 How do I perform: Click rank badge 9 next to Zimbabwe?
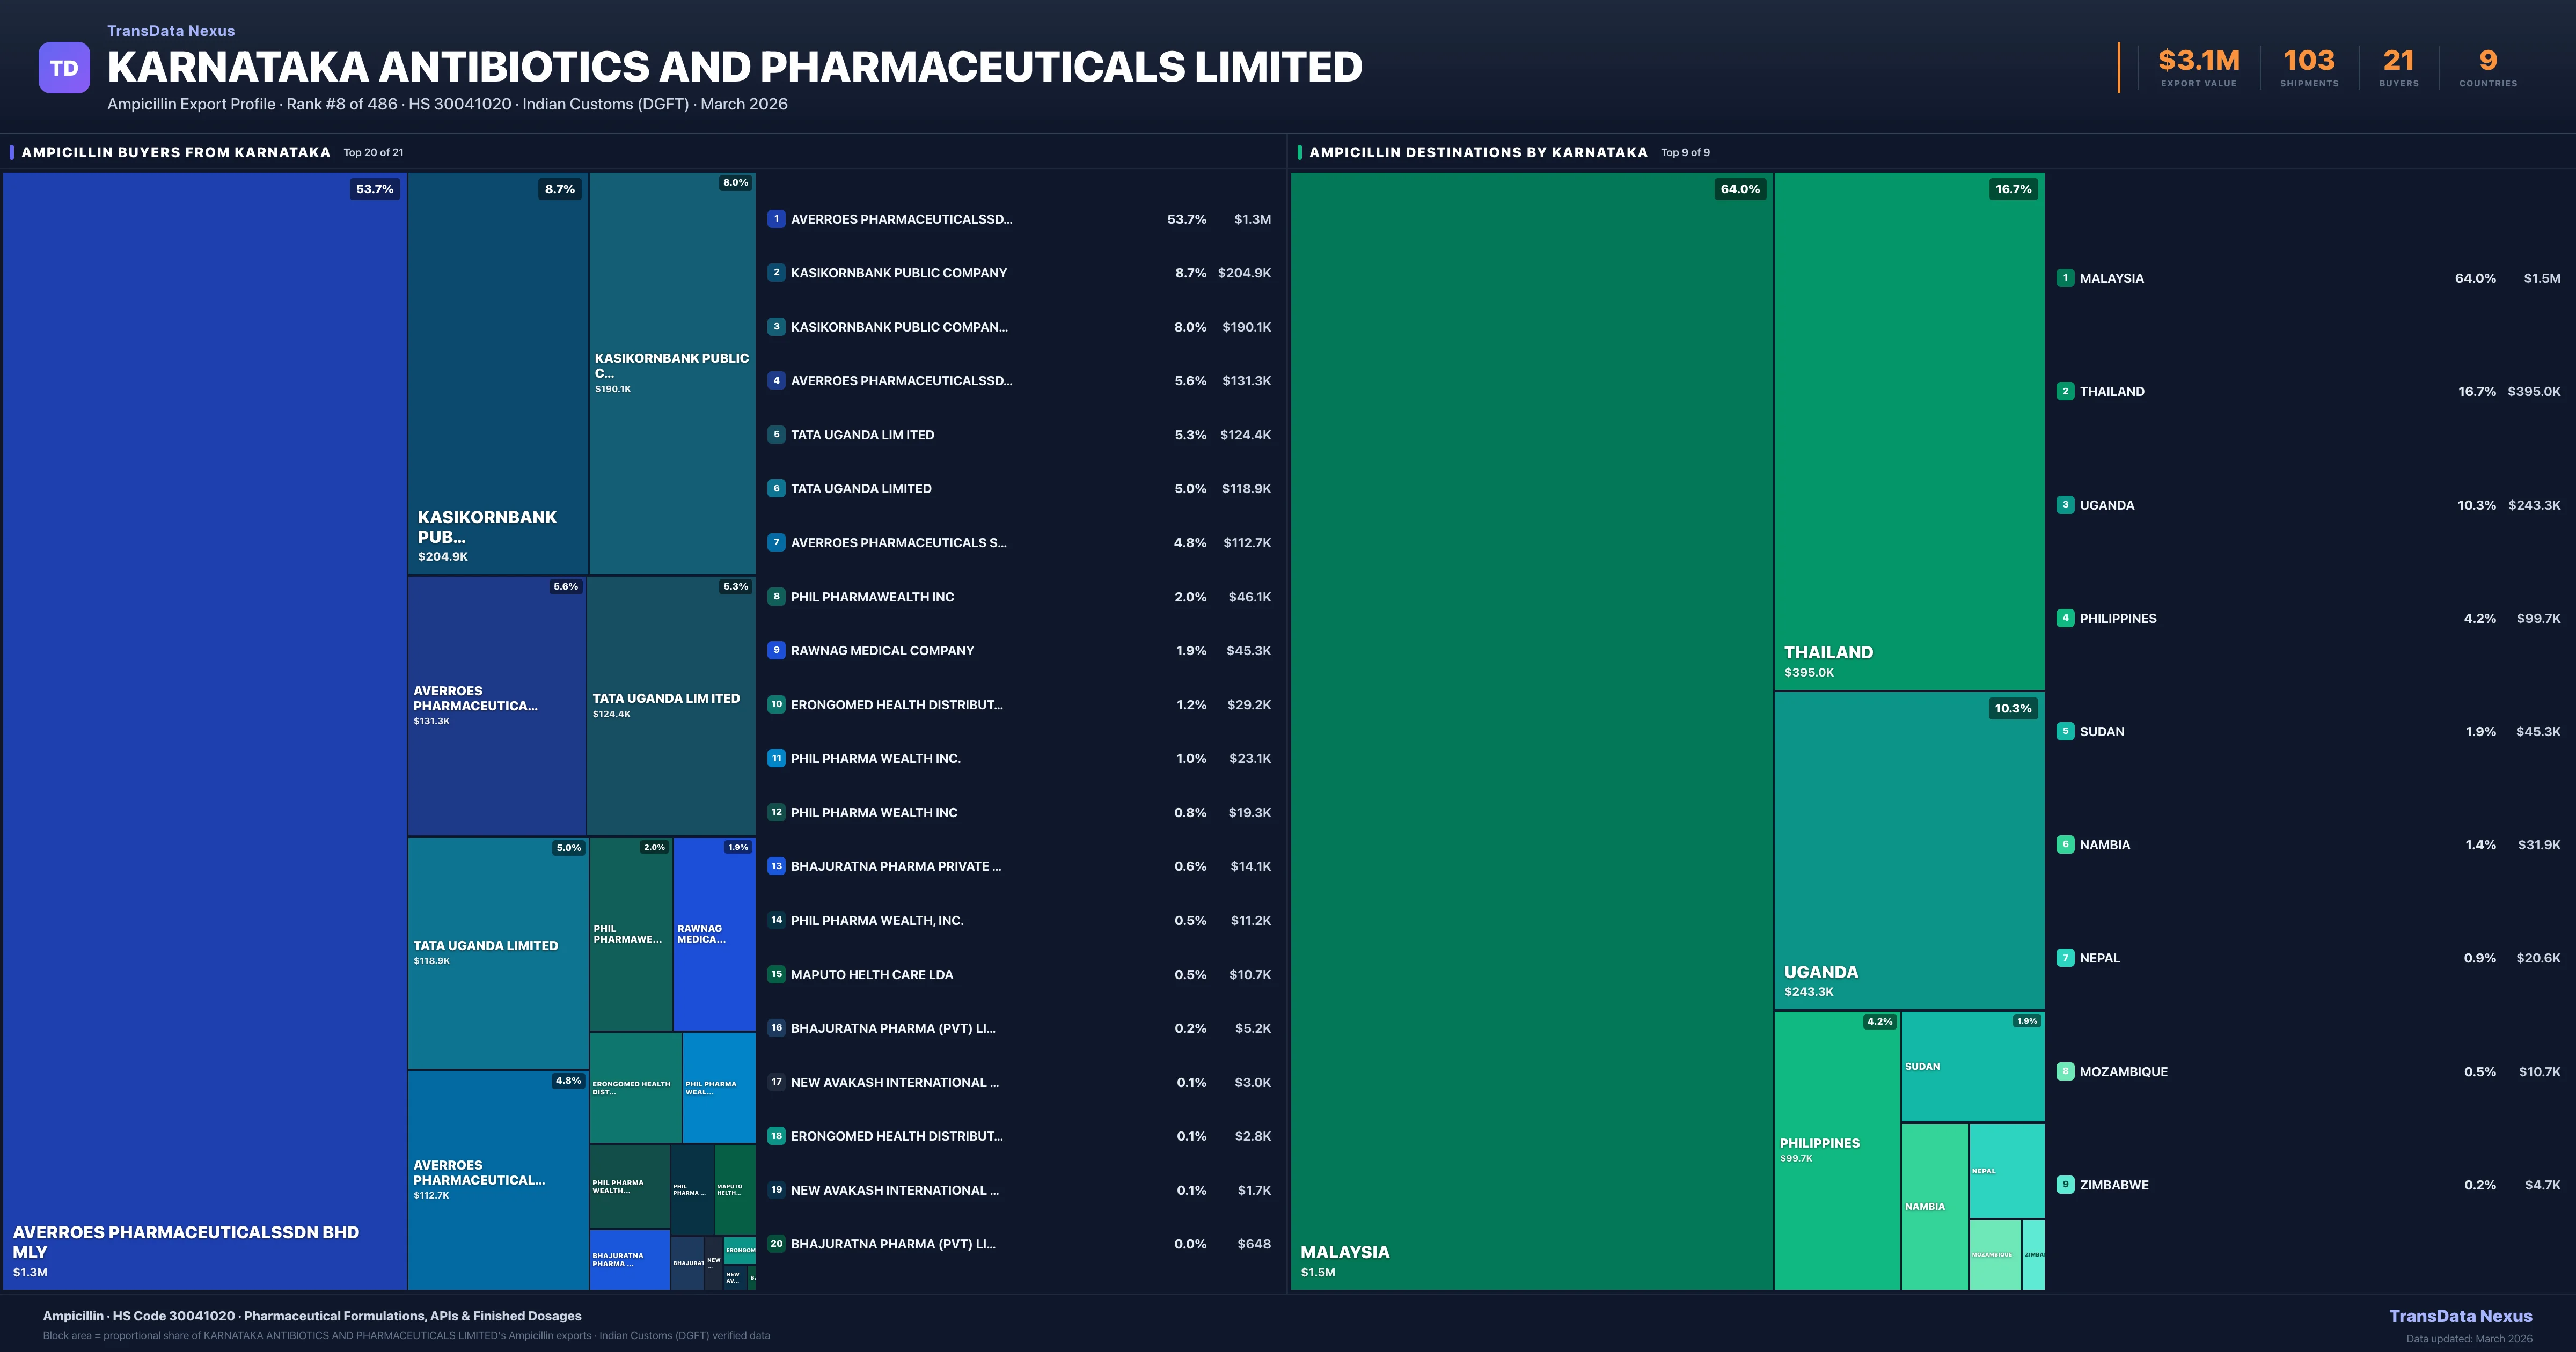pos(2065,1184)
